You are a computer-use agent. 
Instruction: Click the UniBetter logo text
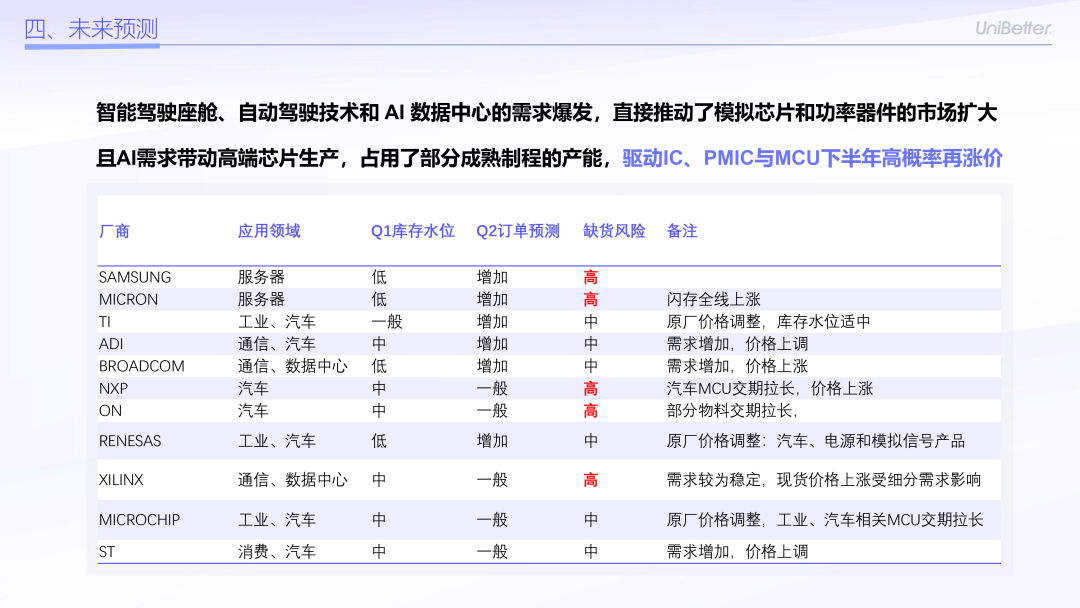(1012, 28)
